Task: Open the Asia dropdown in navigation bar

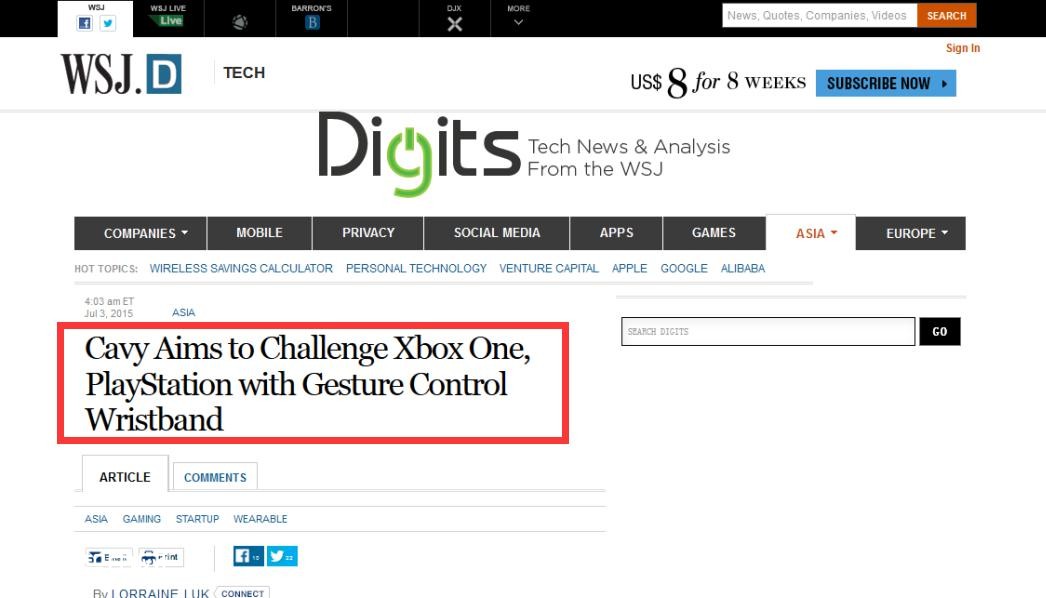Action: pos(811,233)
